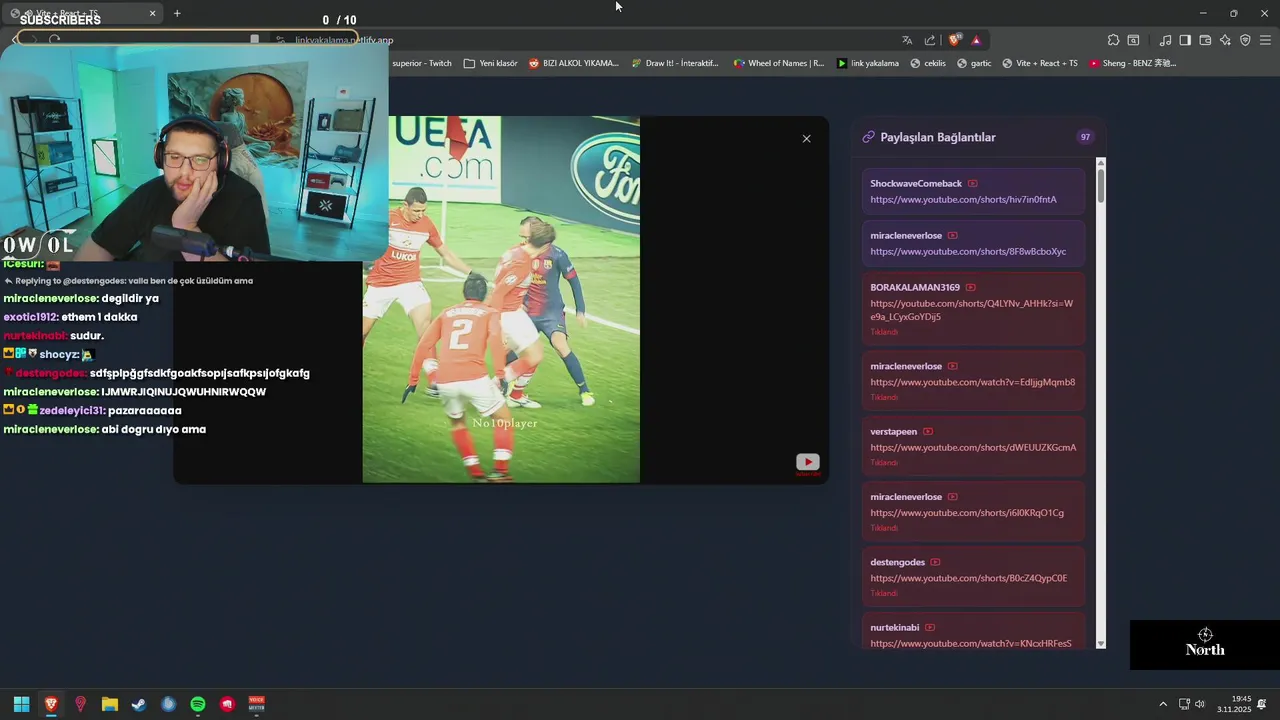Open the Windows Start menu

click(21, 704)
